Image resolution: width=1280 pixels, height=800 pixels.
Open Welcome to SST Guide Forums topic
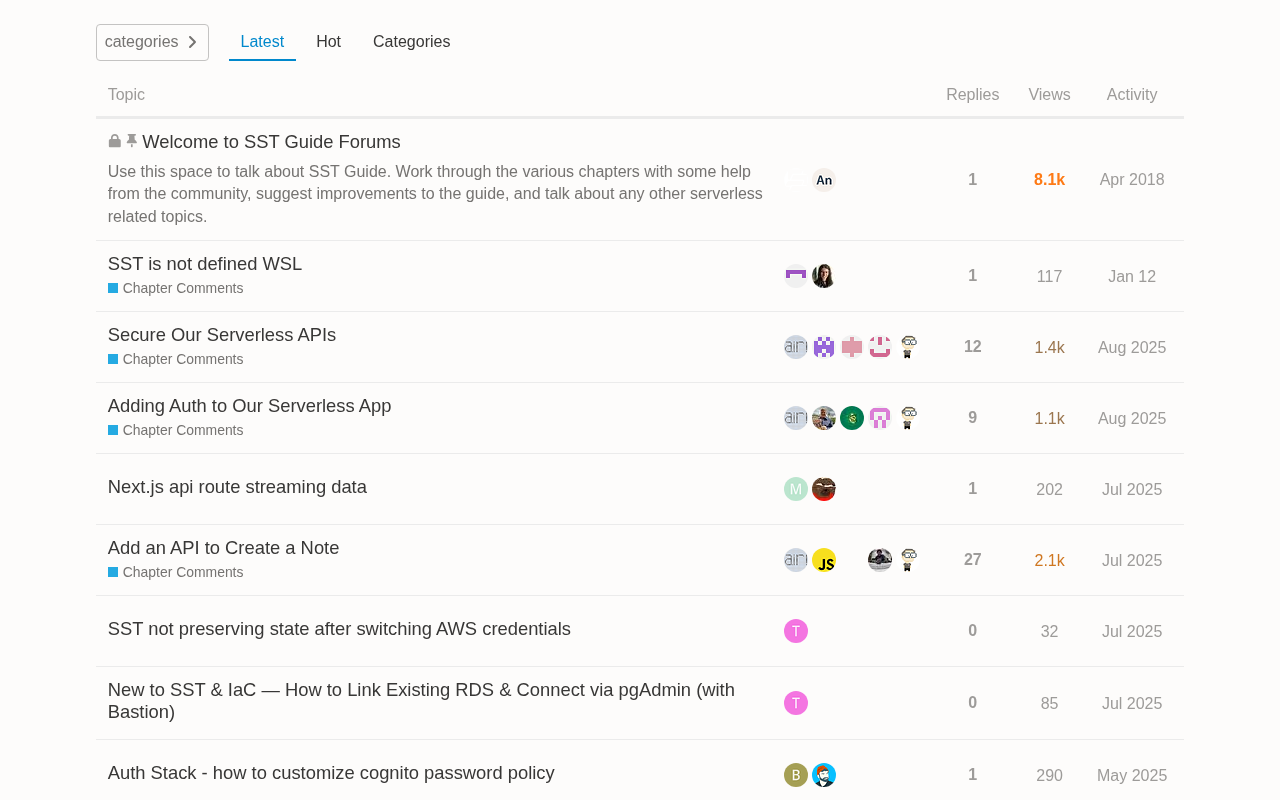point(271,142)
